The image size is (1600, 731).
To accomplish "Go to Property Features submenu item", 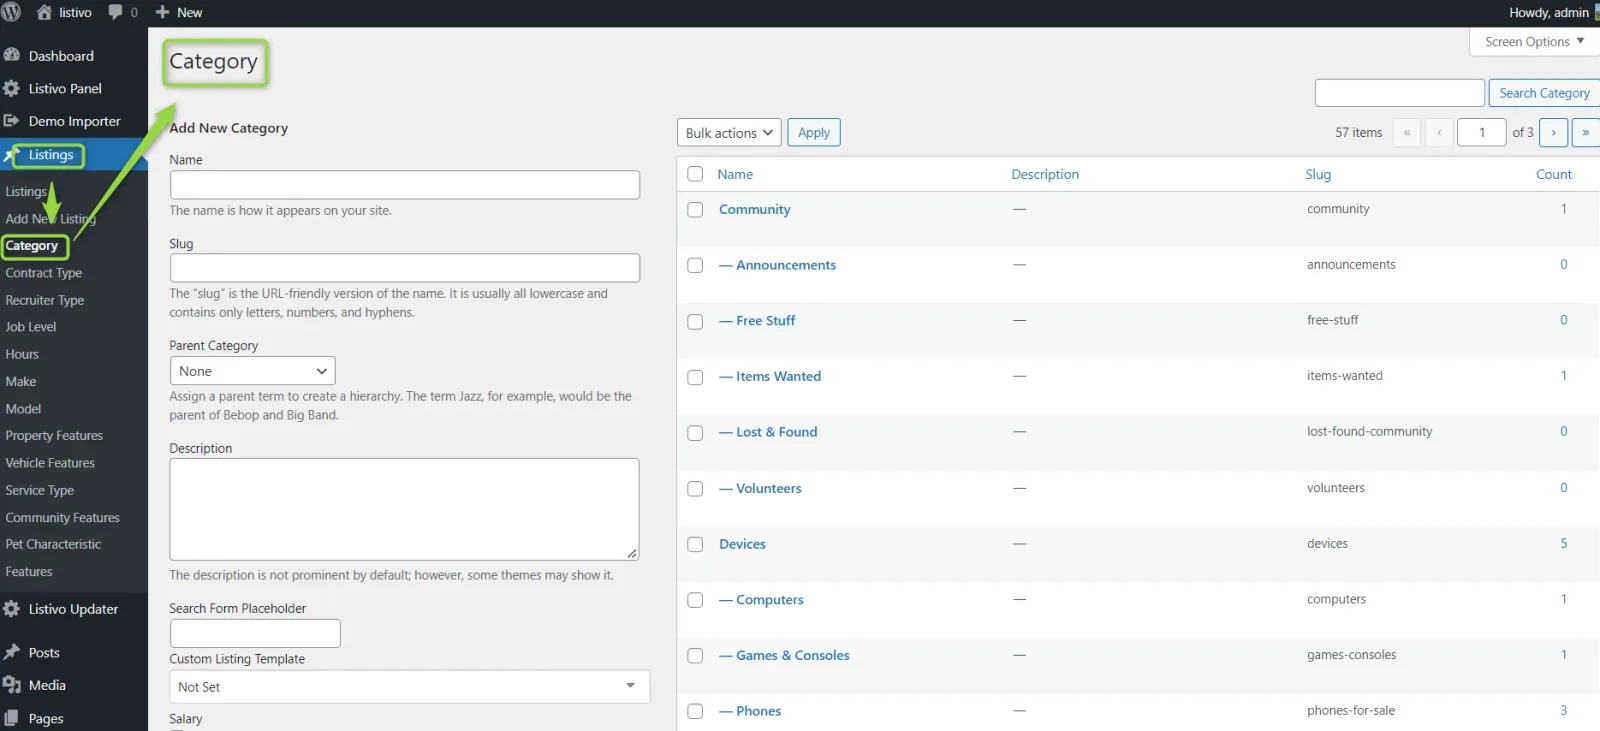I will [x=54, y=436].
